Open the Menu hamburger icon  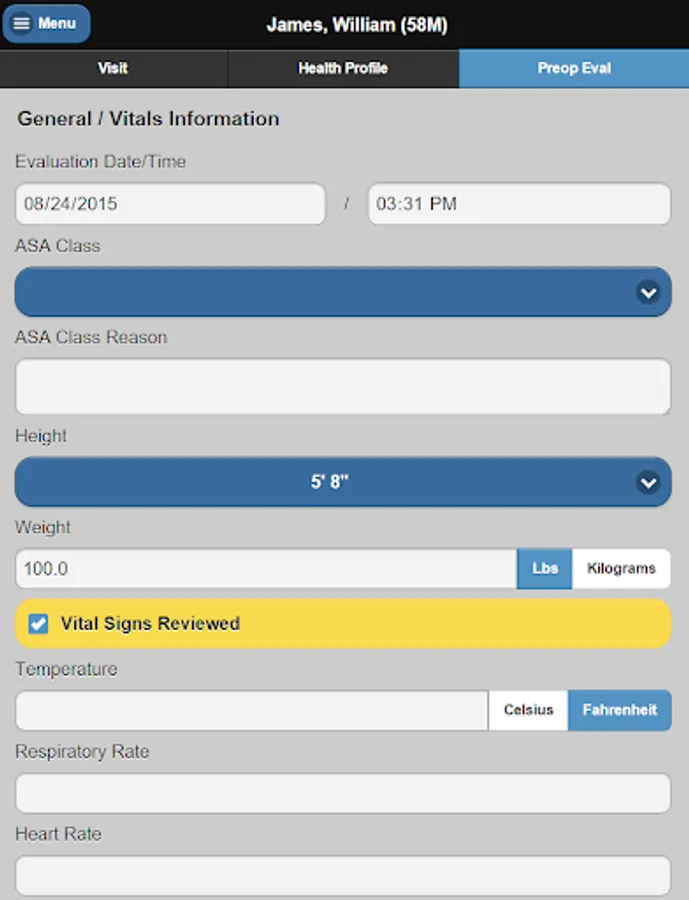[22, 24]
